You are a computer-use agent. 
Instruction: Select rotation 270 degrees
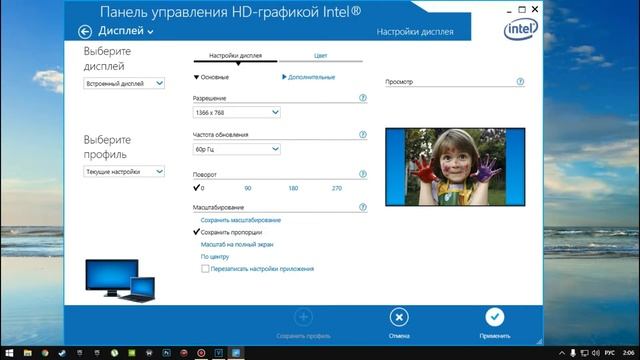click(337, 188)
